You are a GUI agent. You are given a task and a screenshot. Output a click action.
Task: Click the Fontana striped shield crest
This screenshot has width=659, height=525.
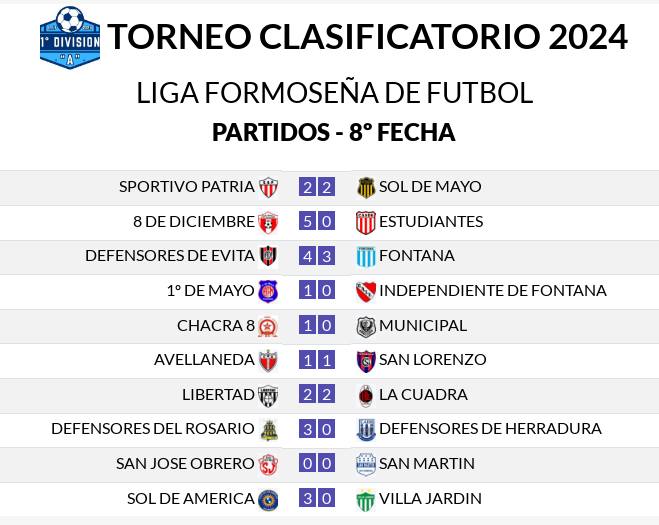(366, 257)
